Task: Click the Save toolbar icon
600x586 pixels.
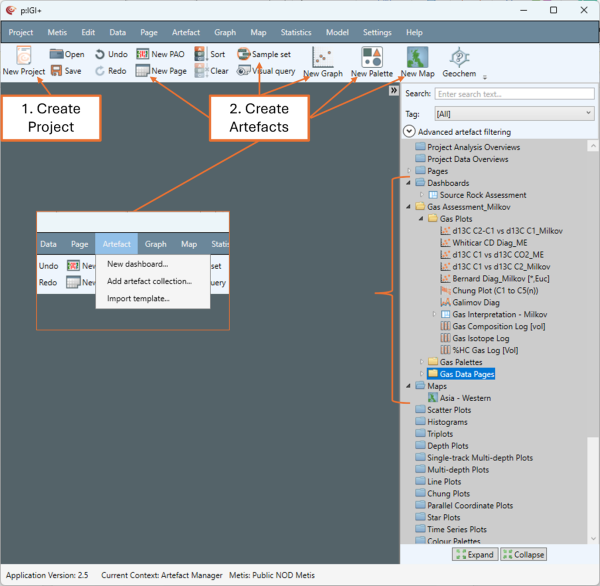Action: coord(66,71)
